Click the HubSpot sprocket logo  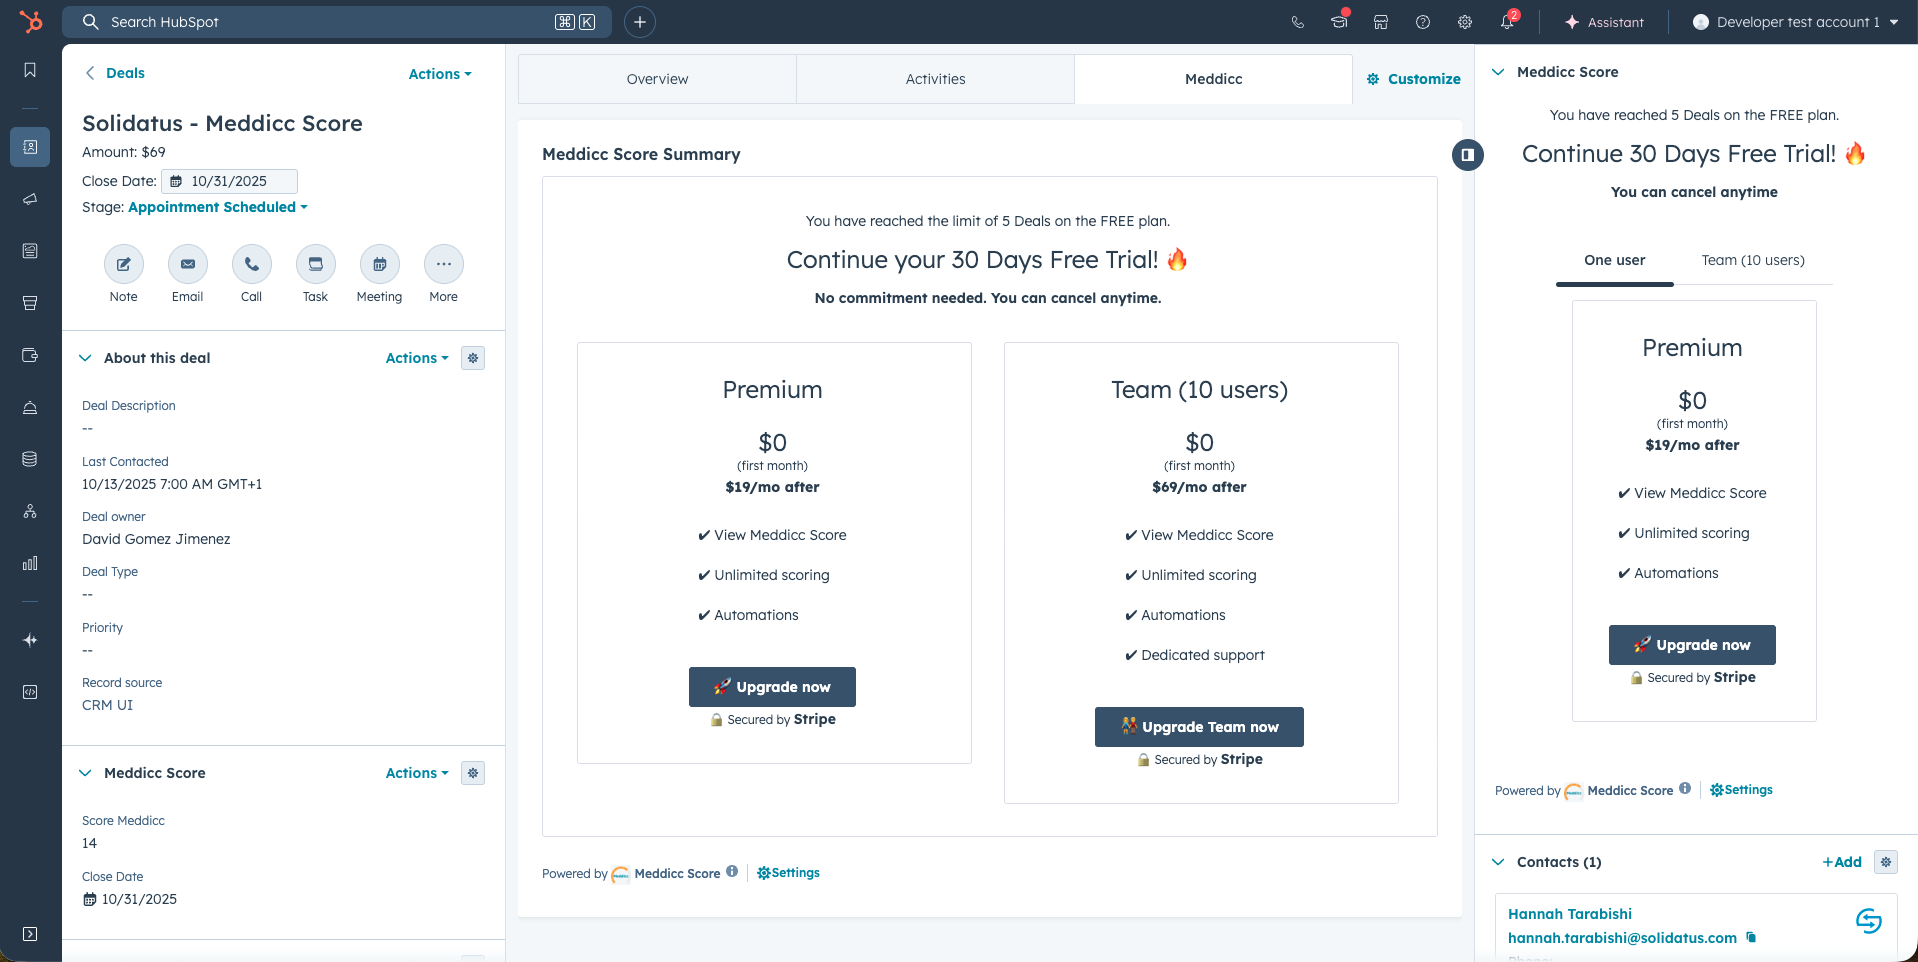click(x=31, y=22)
